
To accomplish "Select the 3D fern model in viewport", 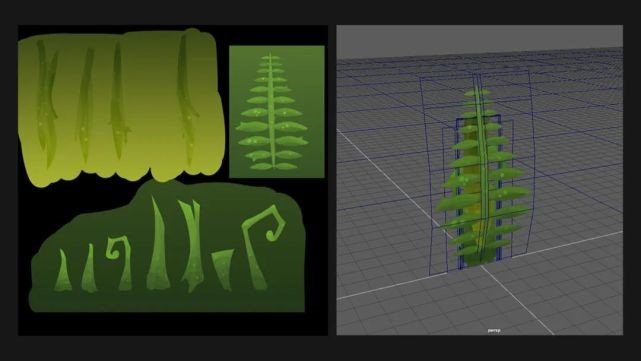I will (x=482, y=176).
